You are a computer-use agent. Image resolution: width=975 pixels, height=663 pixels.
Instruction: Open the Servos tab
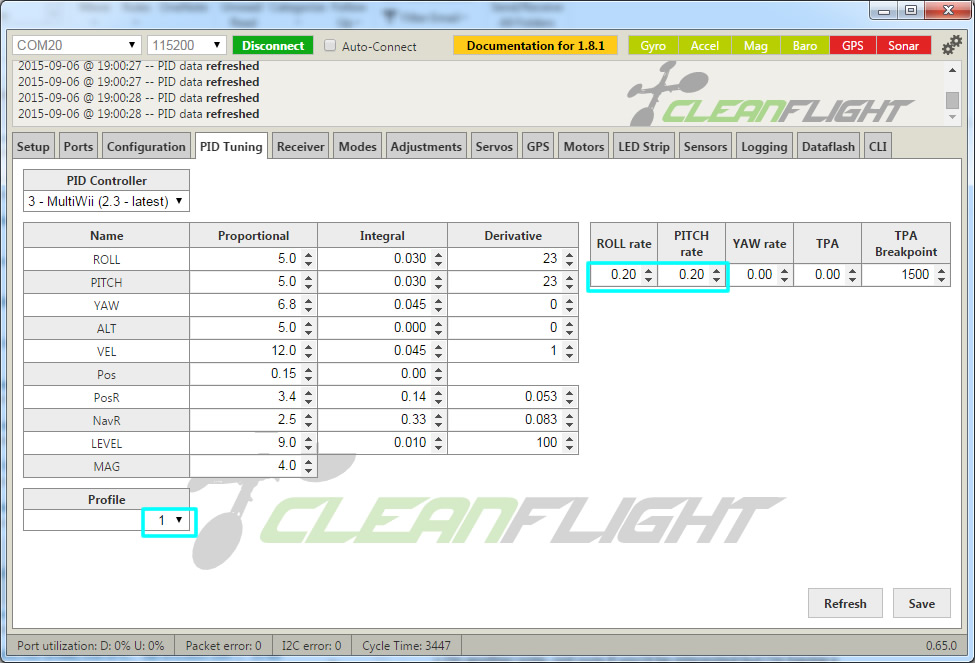[494, 147]
